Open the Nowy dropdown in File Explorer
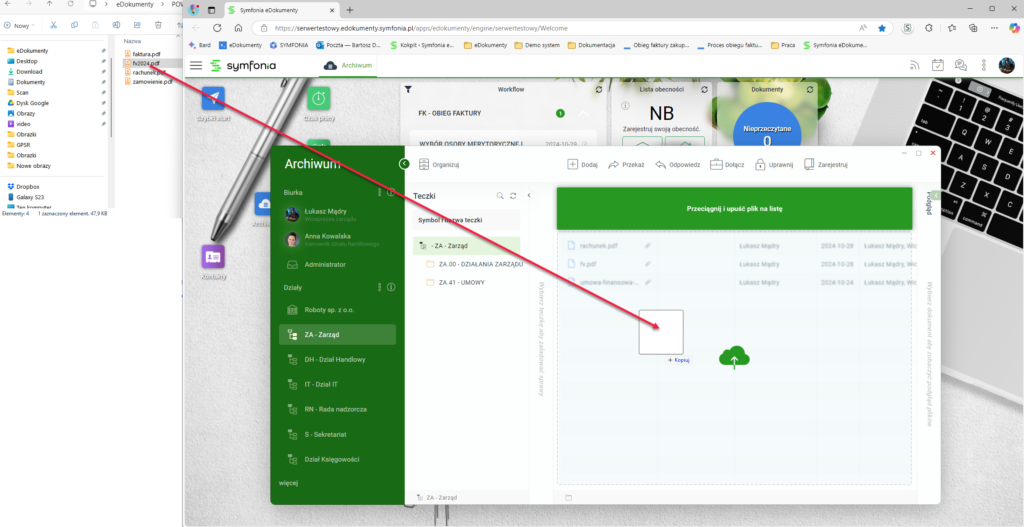This screenshot has width=1024, height=527. (21, 25)
